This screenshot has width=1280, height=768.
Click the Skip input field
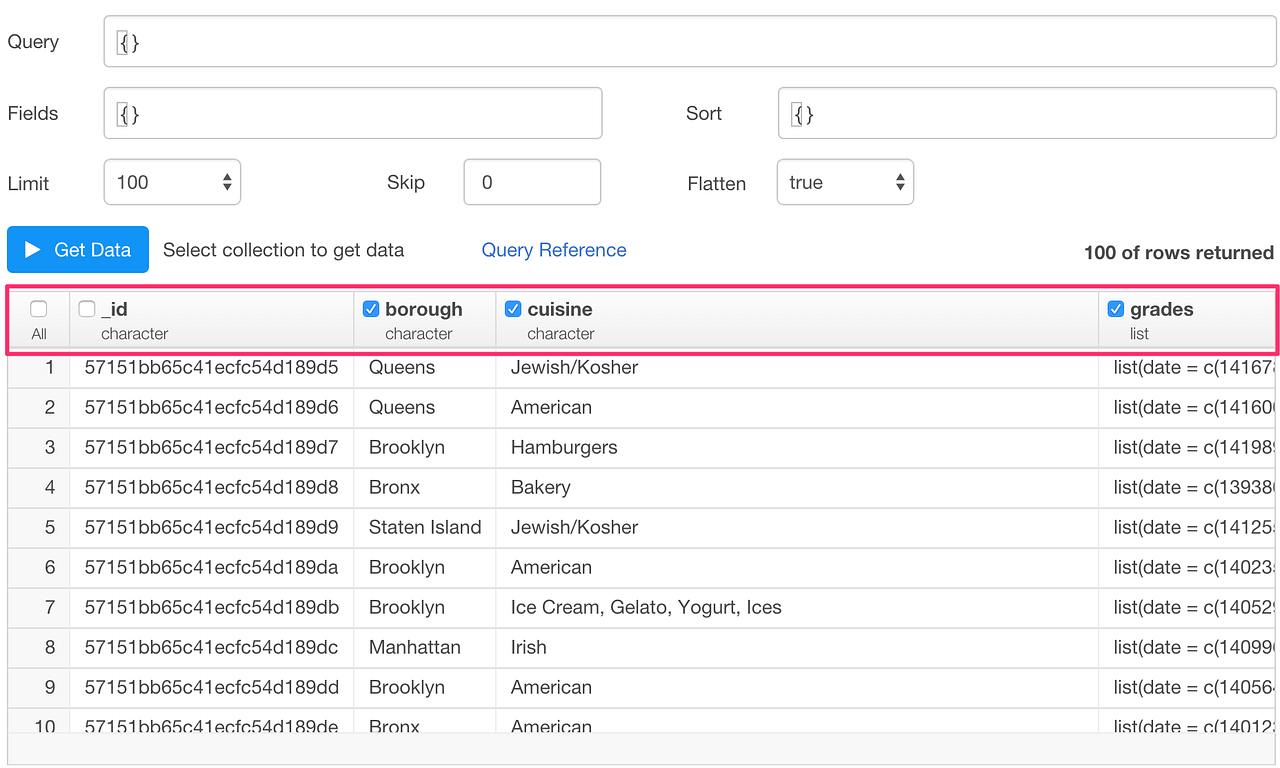click(x=531, y=181)
